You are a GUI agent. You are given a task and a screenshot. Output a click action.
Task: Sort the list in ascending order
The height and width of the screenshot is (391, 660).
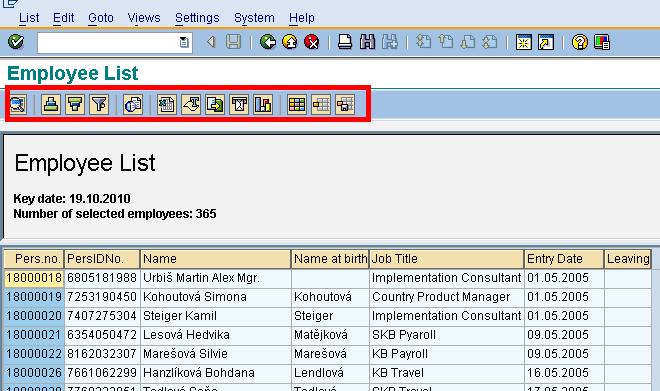click(51, 104)
